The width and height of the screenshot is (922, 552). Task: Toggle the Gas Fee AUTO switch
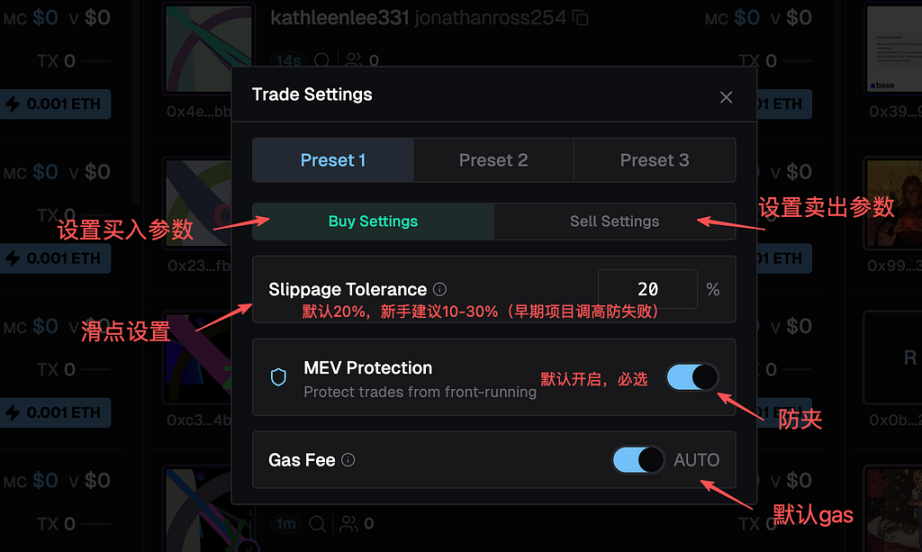pos(638,460)
